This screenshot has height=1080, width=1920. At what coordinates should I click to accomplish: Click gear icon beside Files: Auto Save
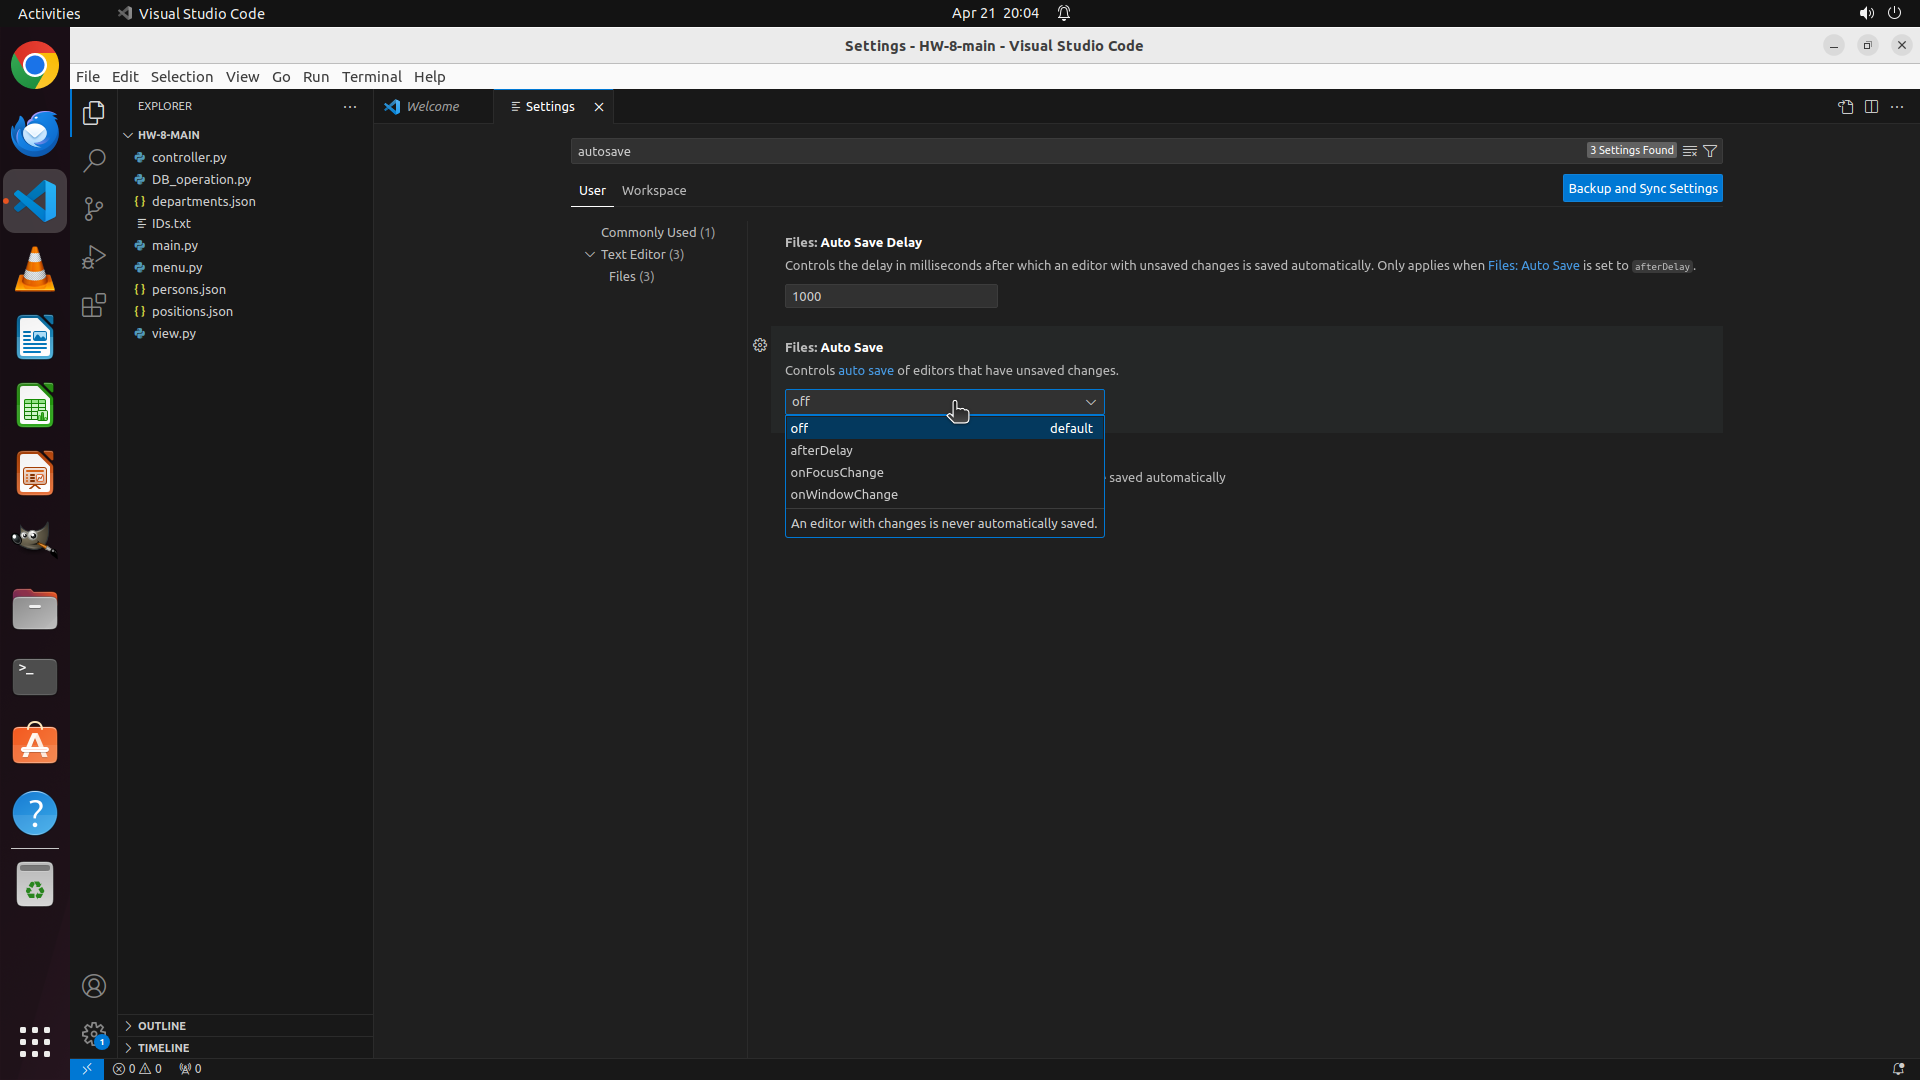point(760,345)
